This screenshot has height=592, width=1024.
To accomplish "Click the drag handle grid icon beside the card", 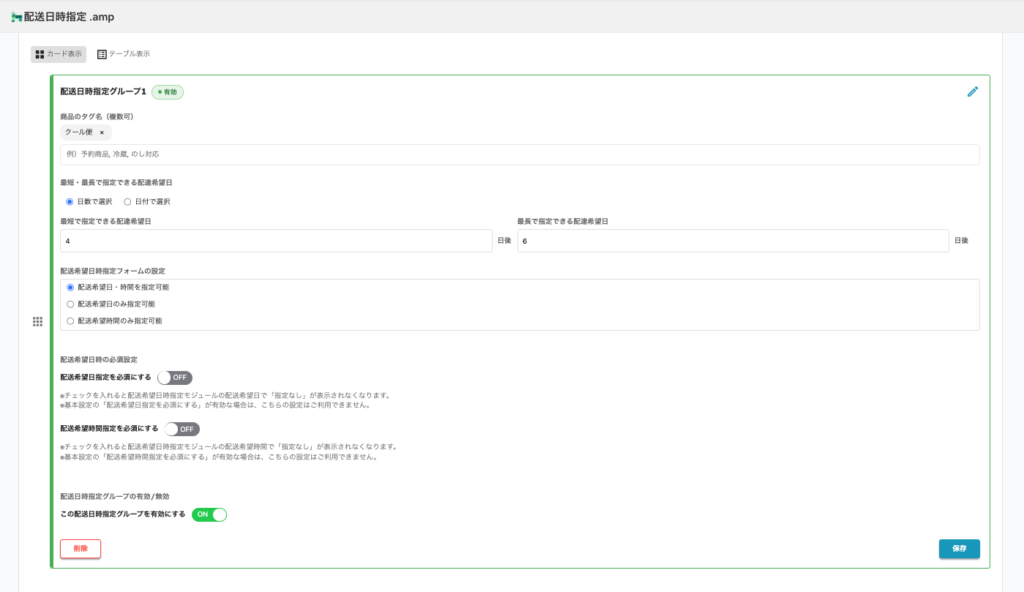I will (x=38, y=321).
